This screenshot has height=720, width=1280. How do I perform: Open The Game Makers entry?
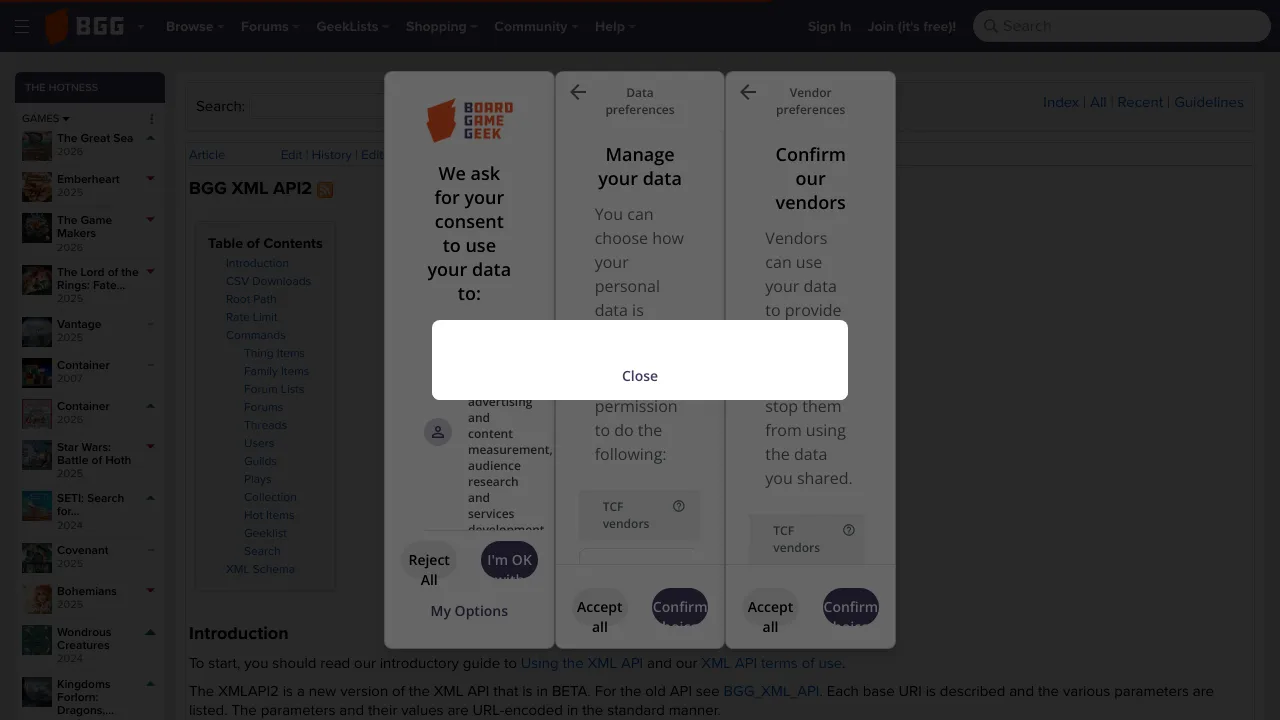click(x=84, y=227)
